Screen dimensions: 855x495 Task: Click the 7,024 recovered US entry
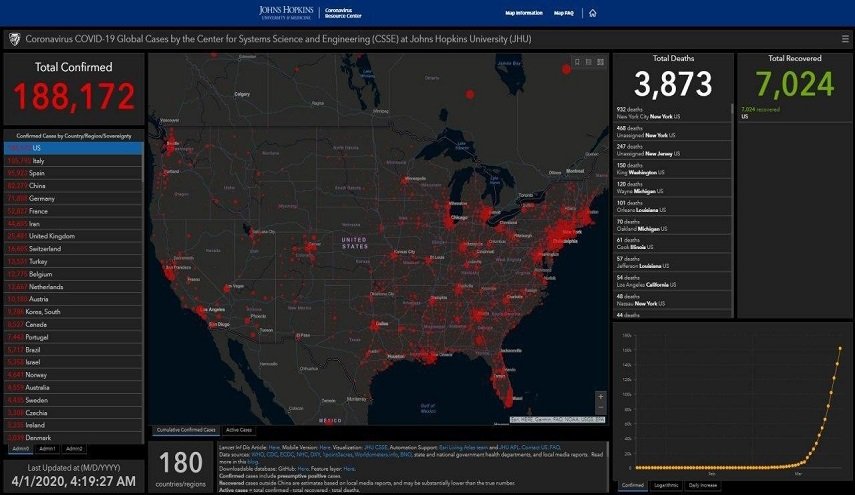point(793,113)
